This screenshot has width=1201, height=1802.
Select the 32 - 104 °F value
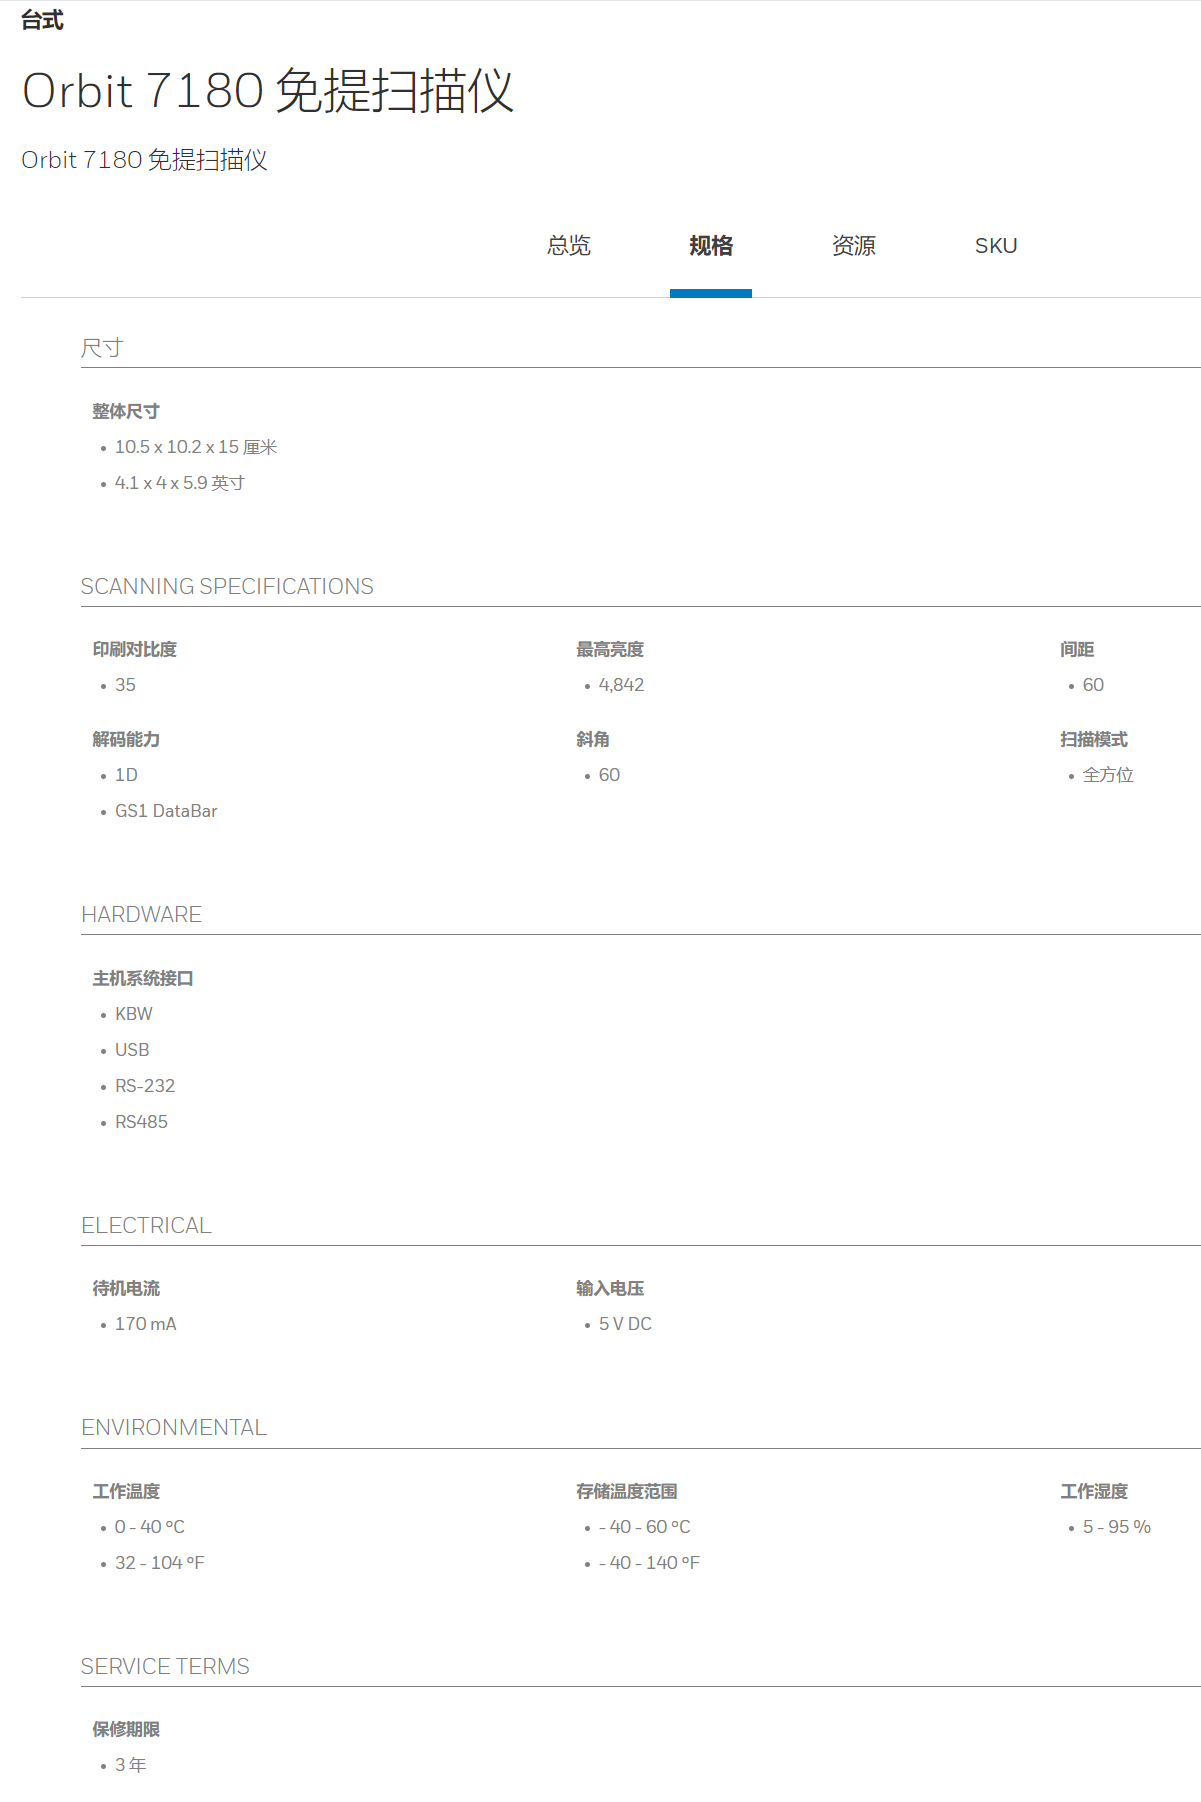pos(160,1563)
